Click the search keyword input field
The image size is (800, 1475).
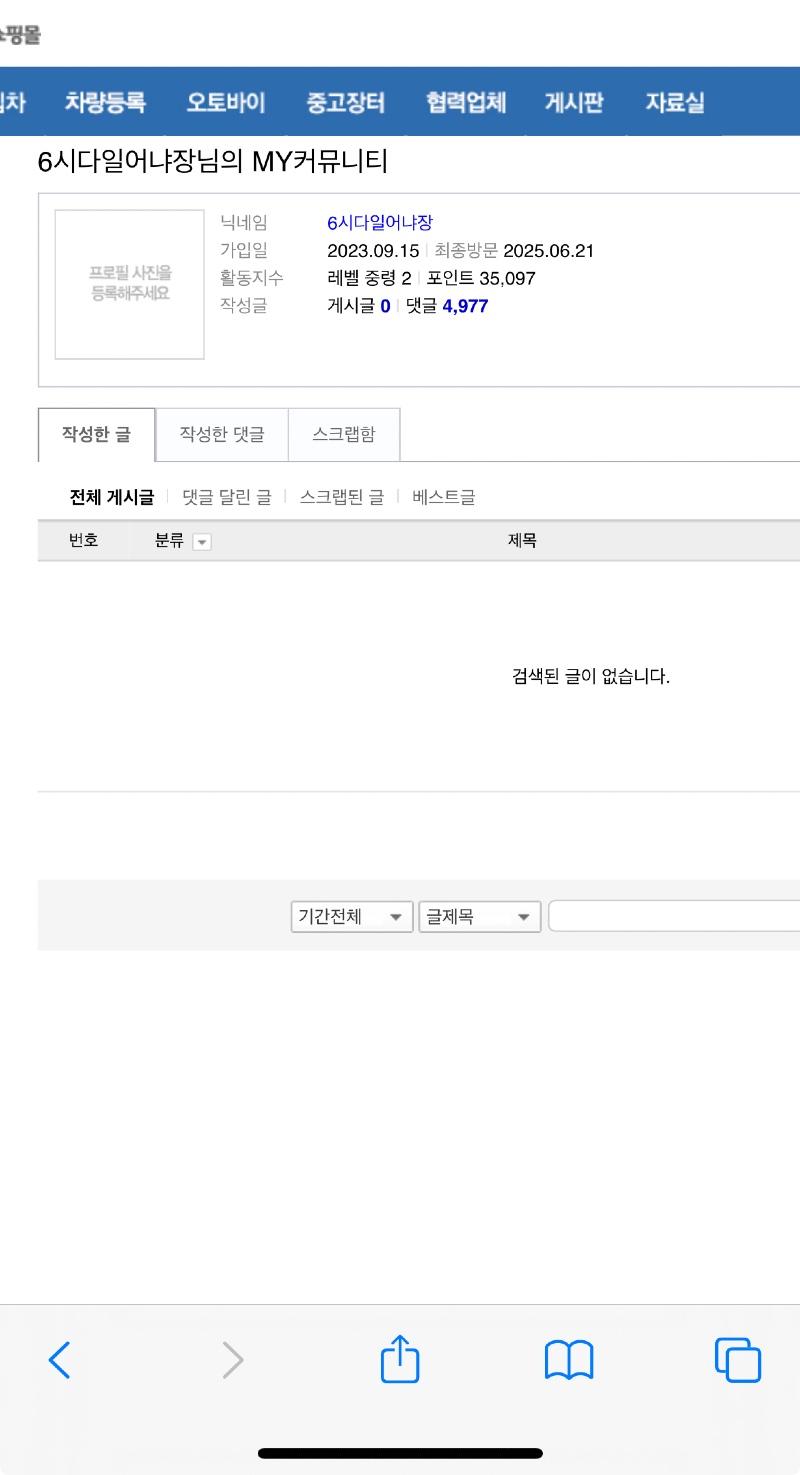pyautogui.click(x=674, y=916)
